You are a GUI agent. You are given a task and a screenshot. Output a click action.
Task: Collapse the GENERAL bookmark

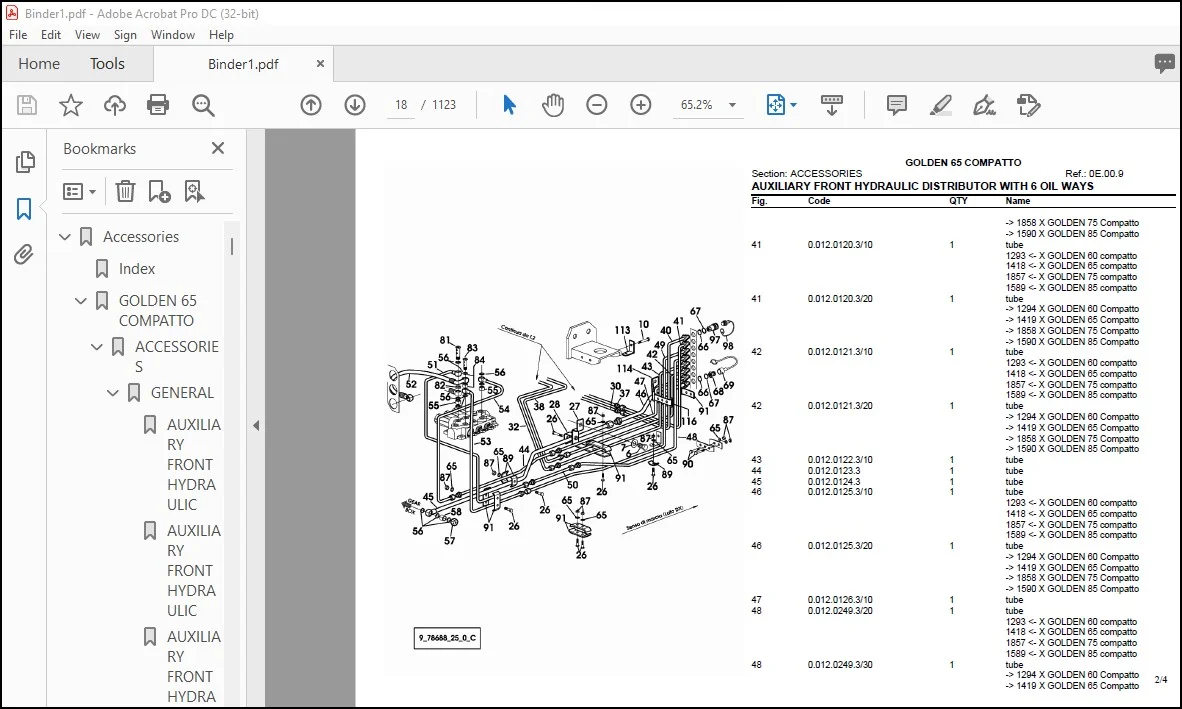(x=112, y=393)
